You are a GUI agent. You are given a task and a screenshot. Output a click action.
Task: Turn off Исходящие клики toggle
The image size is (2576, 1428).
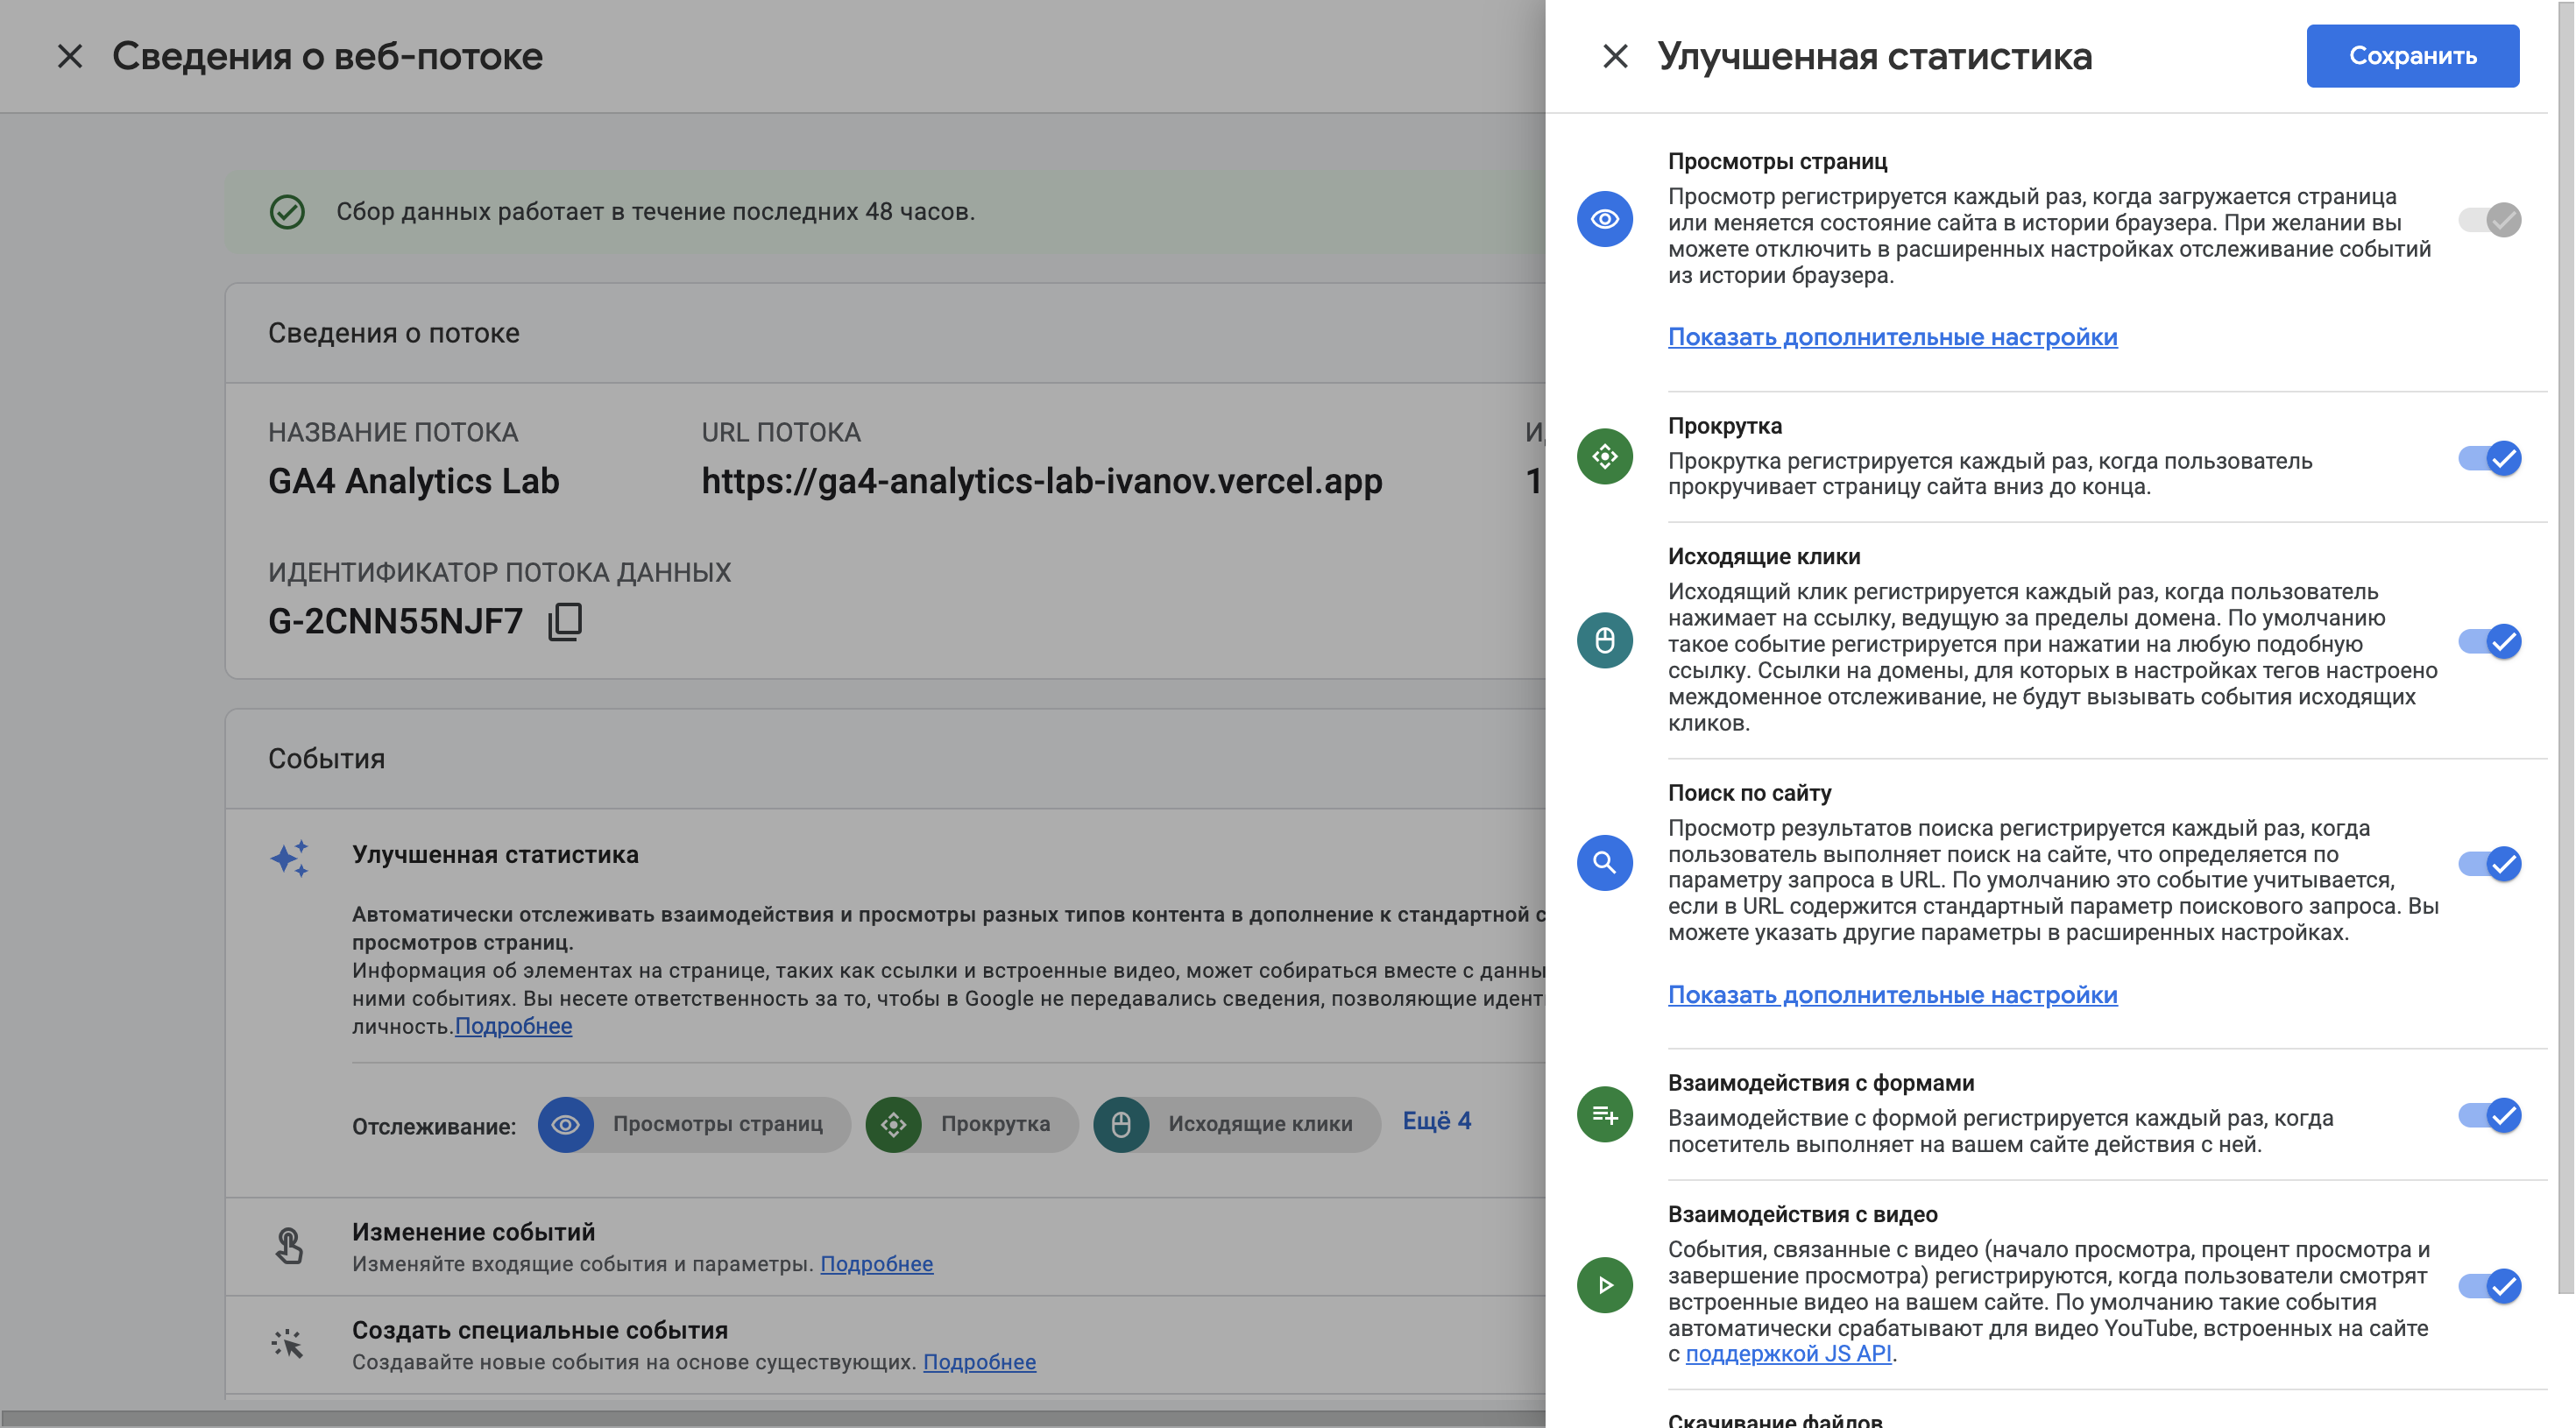(x=2489, y=641)
